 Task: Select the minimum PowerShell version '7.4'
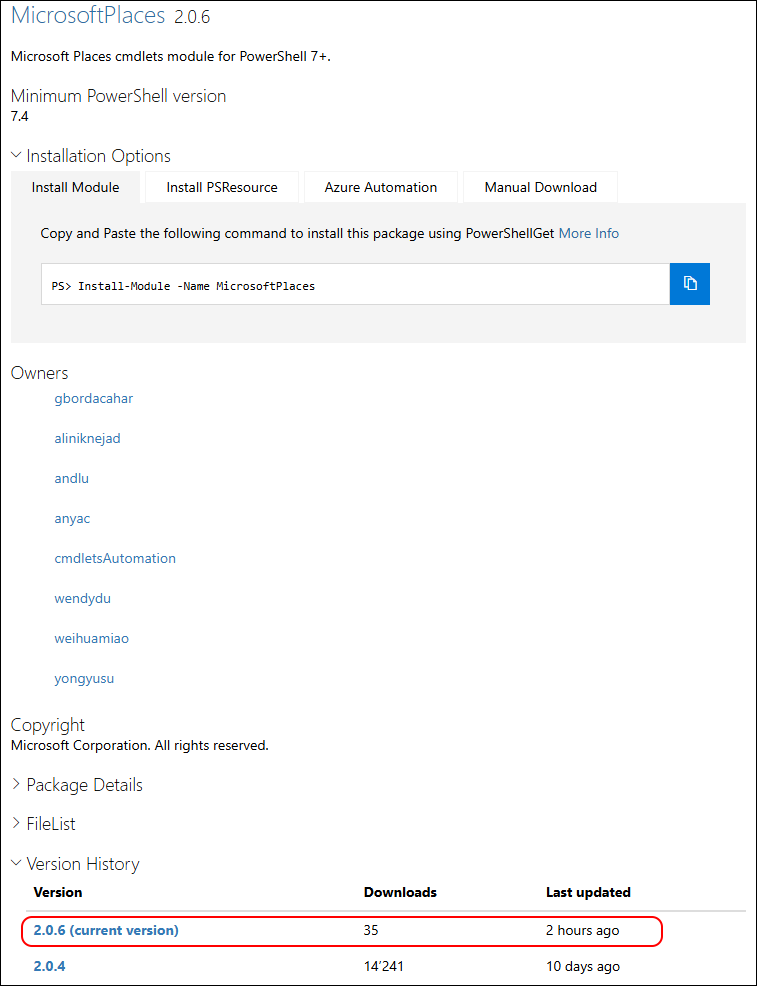point(20,116)
